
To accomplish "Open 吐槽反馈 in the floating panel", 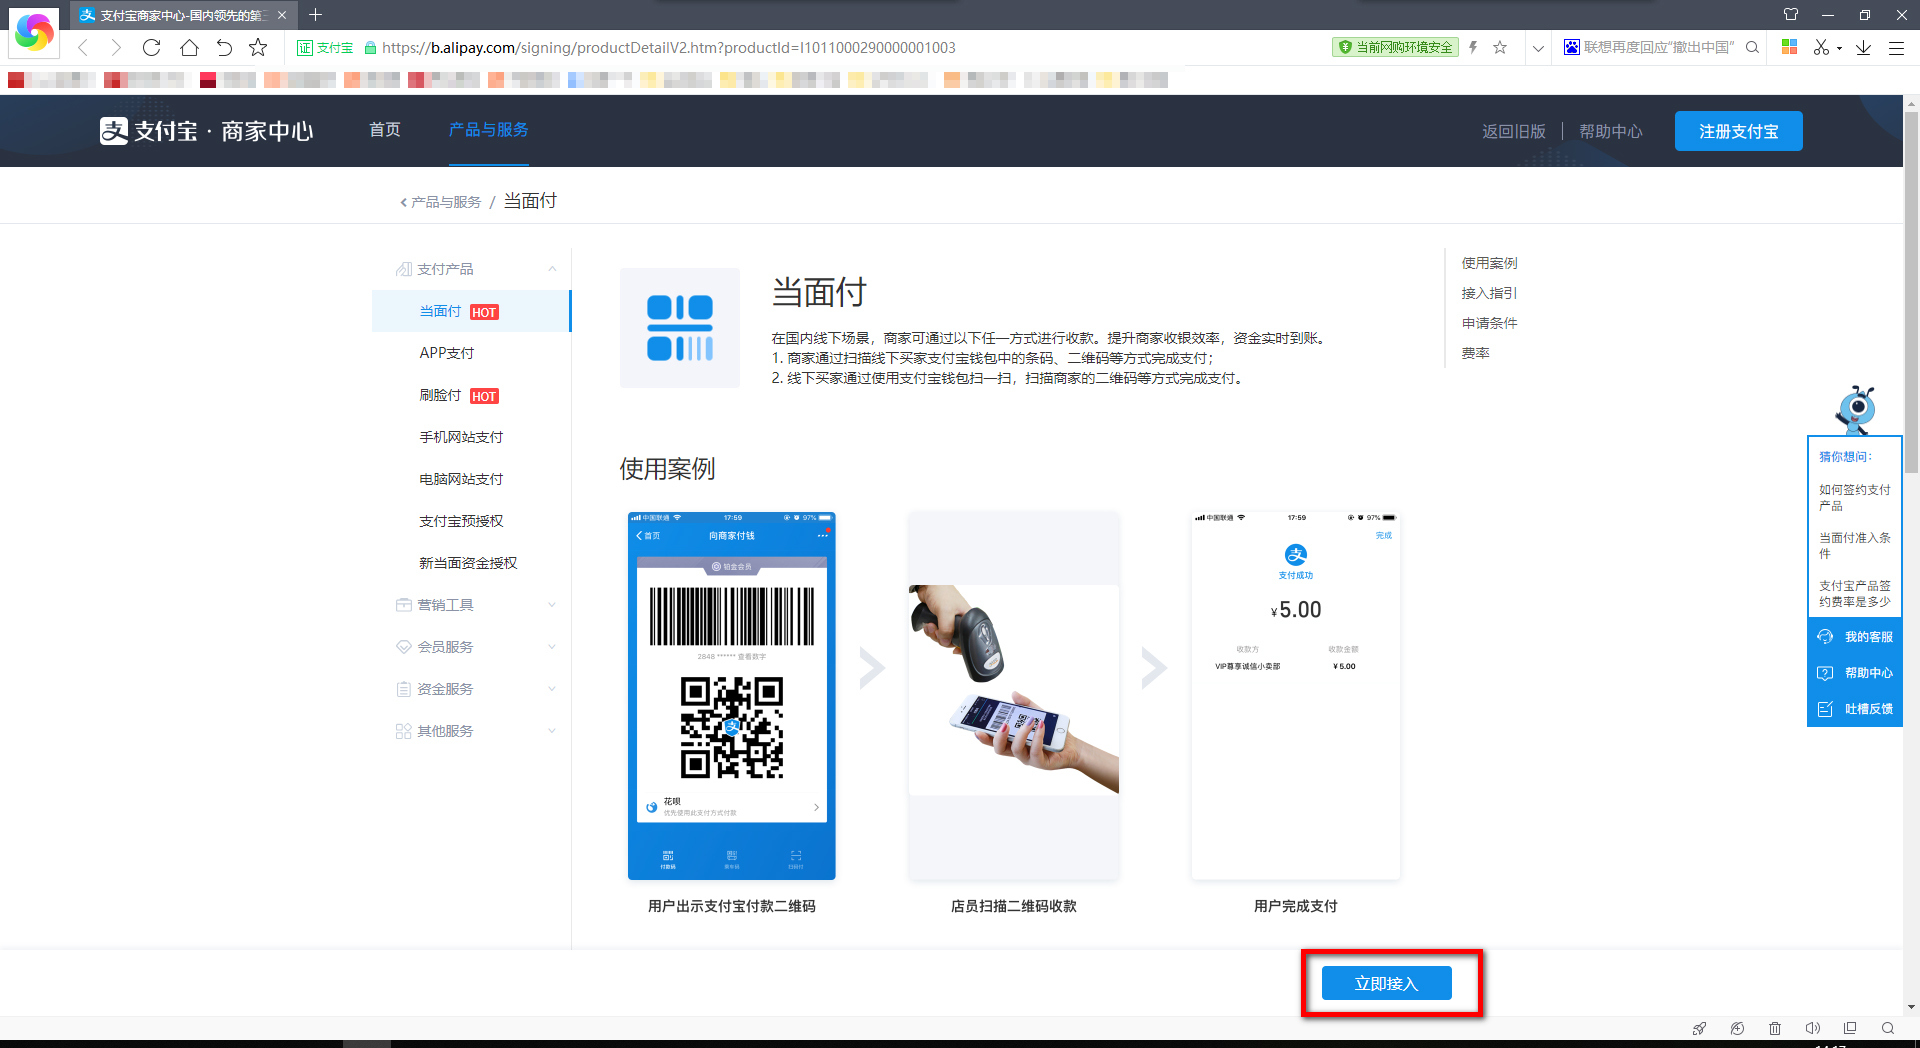I will coord(1855,709).
